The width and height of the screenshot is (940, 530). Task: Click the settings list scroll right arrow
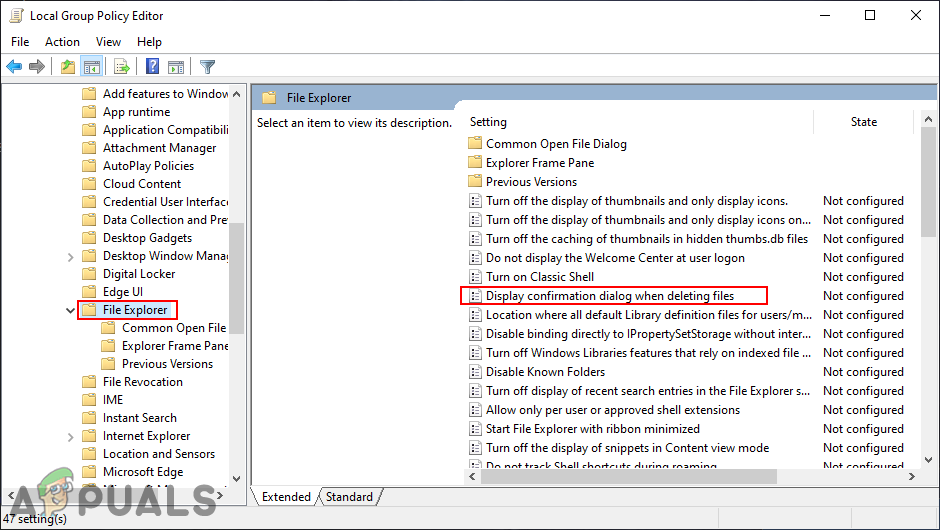click(x=912, y=477)
